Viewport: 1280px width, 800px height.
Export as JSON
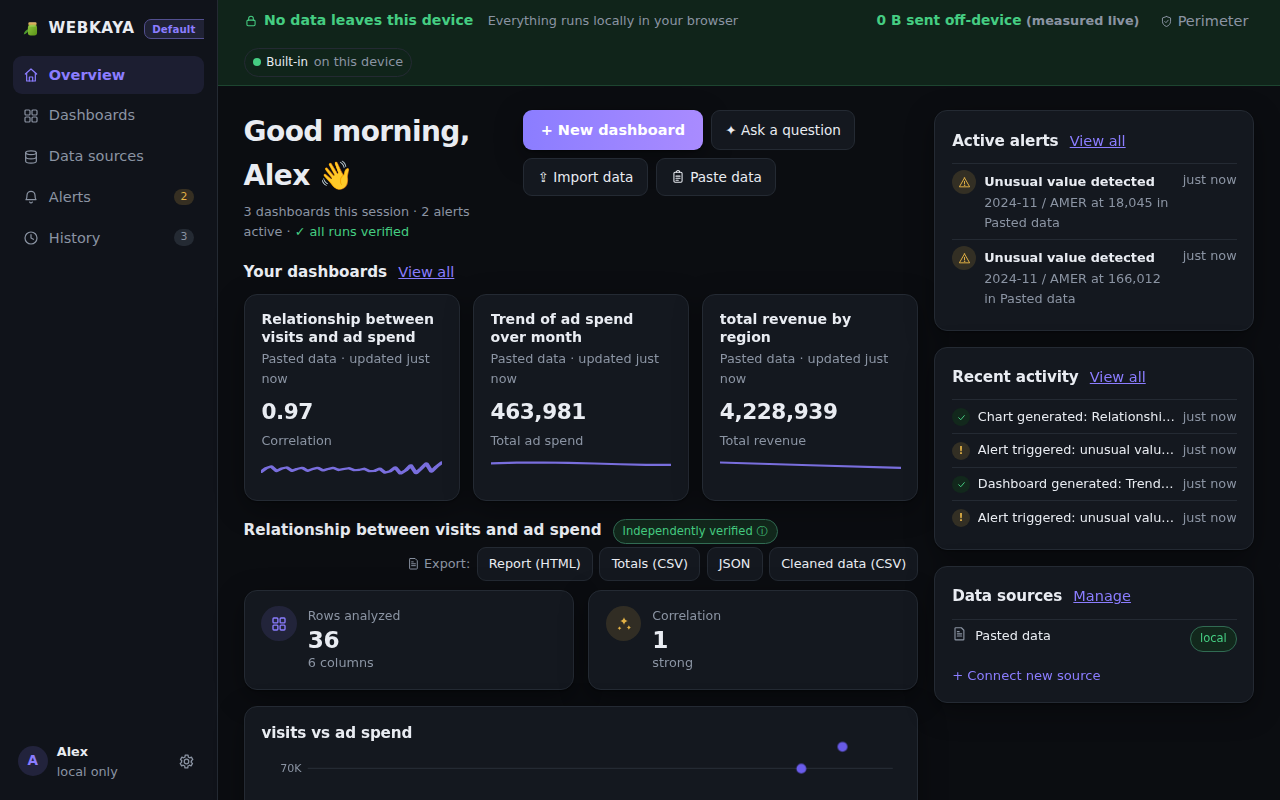(735, 564)
